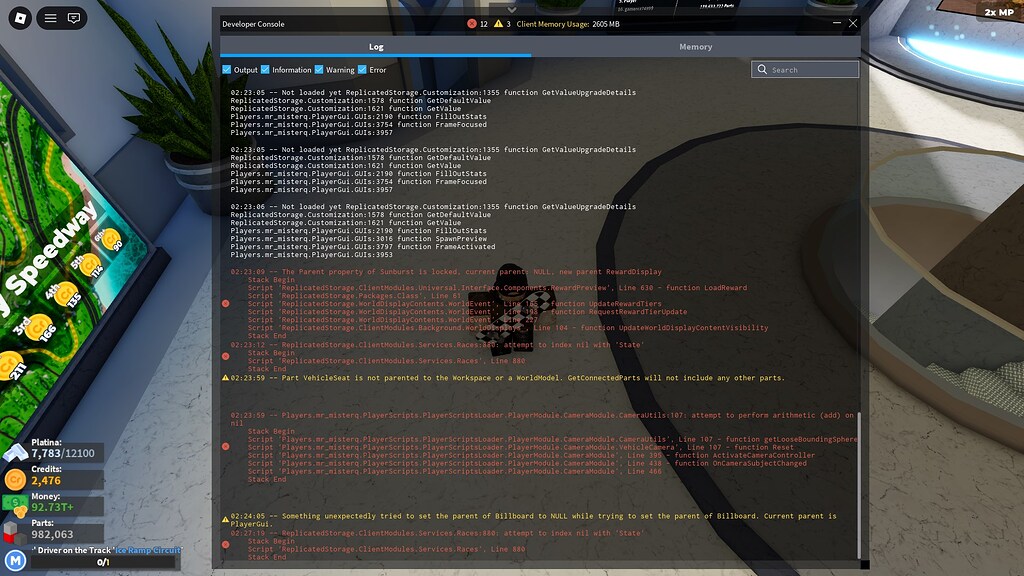Viewport: 1024px width, 576px height.
Task: Click the blue M mission icon
Action: (x=15, y=560)
